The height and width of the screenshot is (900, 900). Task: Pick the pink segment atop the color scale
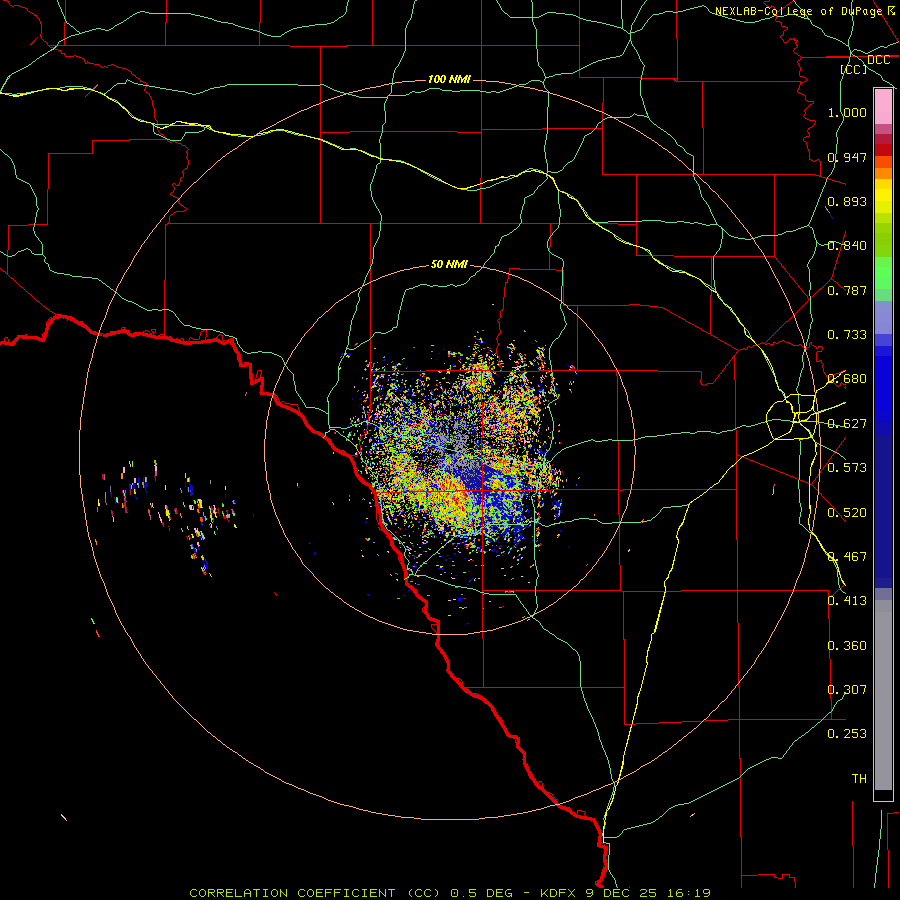point(883,107)
